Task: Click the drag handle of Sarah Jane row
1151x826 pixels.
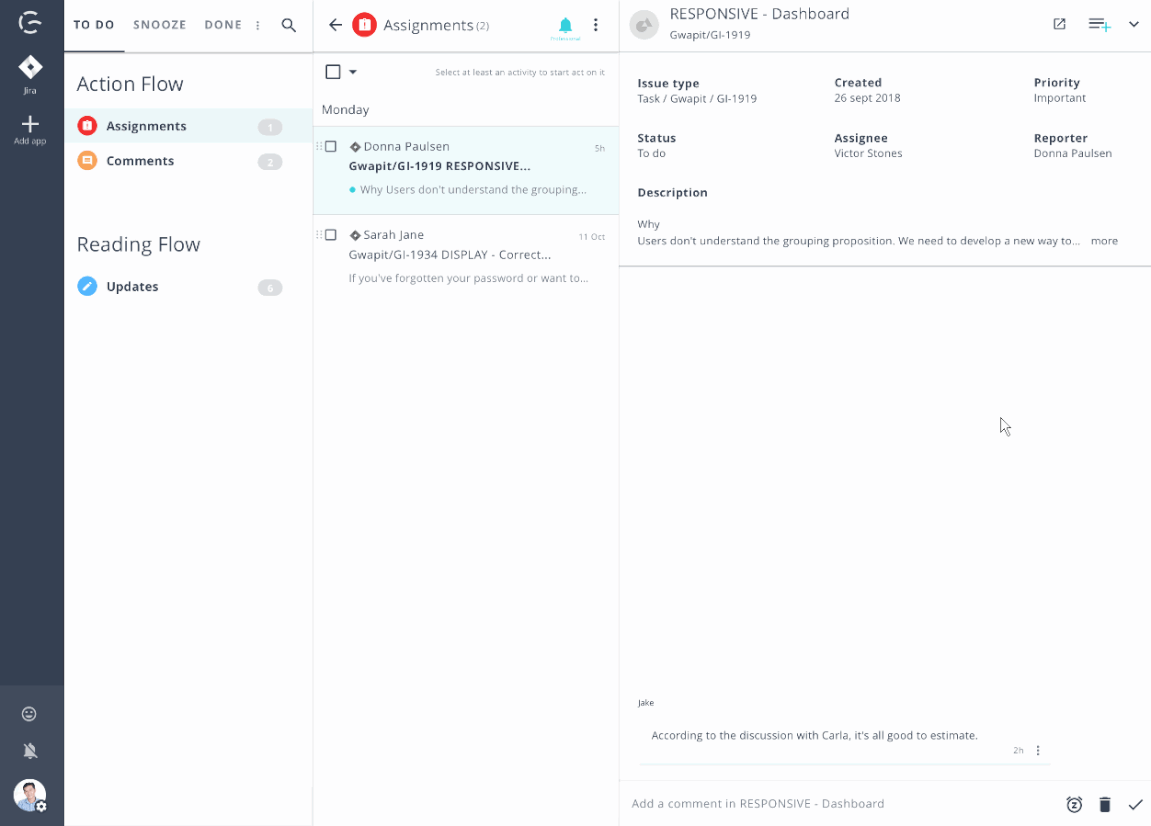Action: tap(319, 235)
